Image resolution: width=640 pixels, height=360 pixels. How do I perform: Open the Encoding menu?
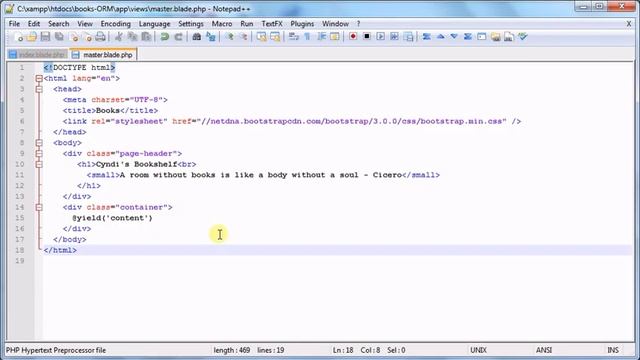point(116,24)
